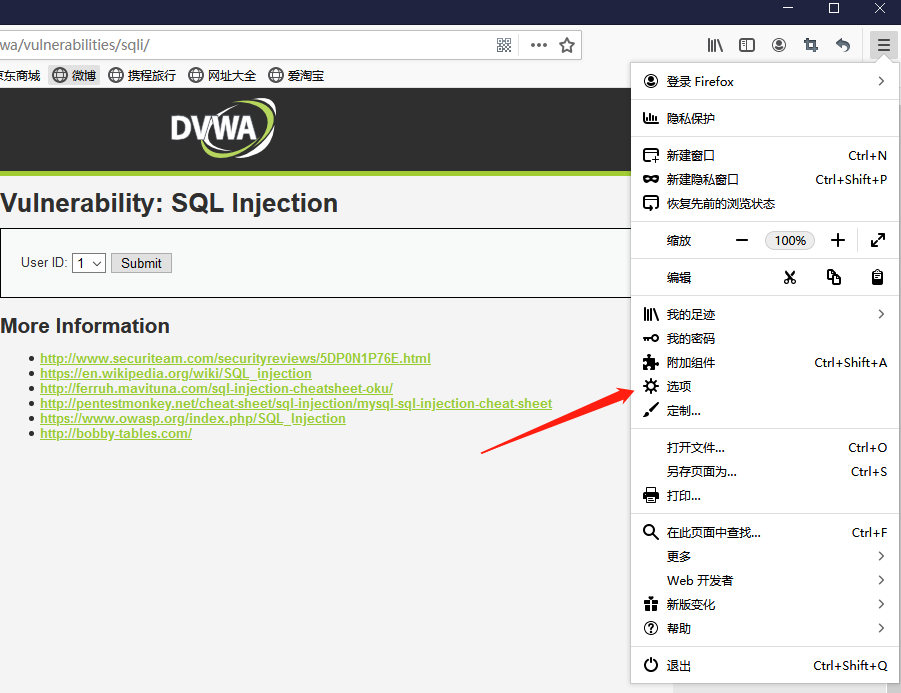Choose 新建隐私窗口 menu entry
This screenshot has width=901, height=693.
[702, 180]
